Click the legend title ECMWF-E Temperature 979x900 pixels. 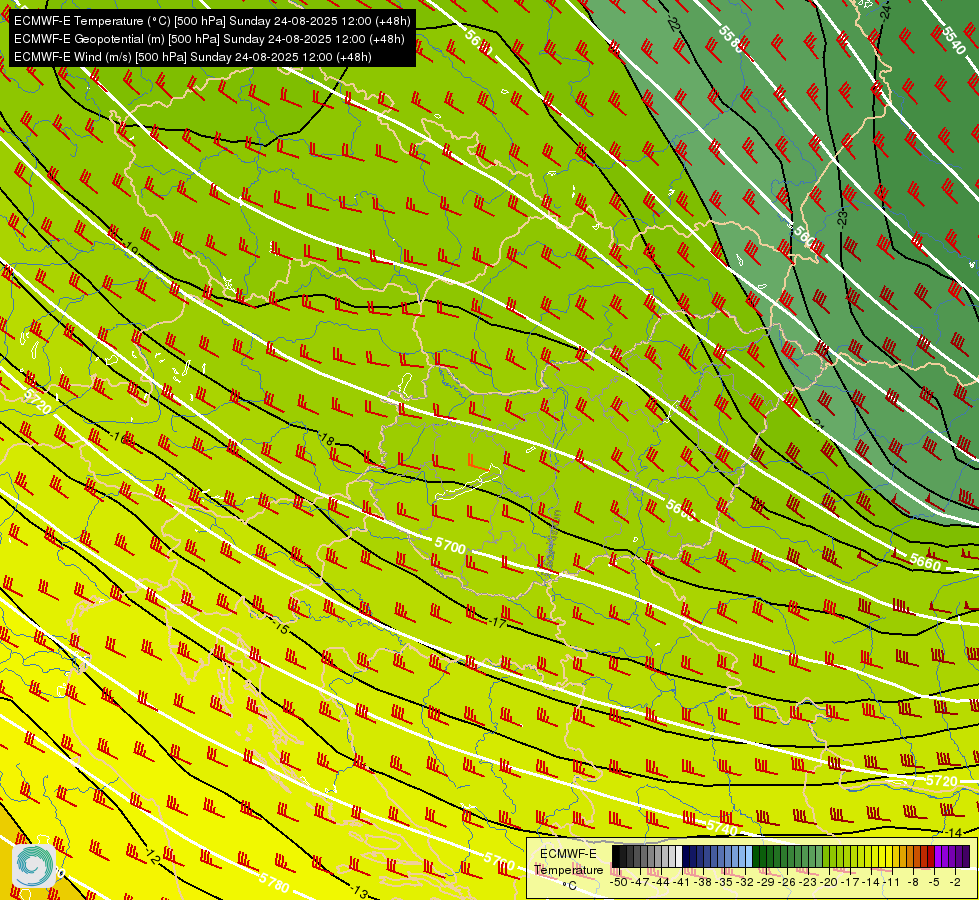pyautogui.click(x=568, y=862)
